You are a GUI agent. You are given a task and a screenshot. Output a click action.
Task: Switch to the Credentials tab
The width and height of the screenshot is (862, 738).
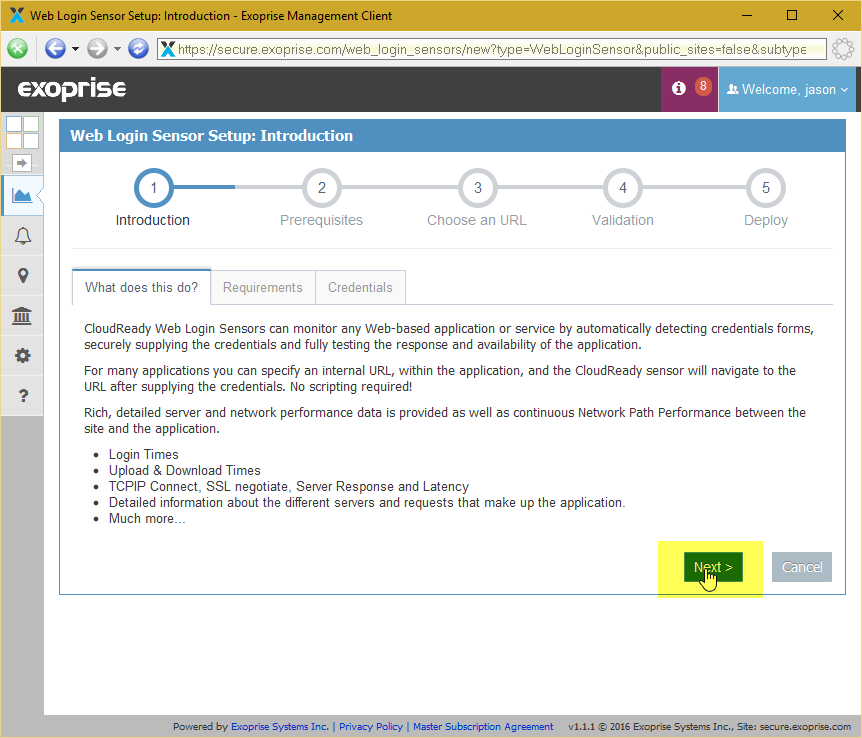pyautogui.click(x=360, y=287)
